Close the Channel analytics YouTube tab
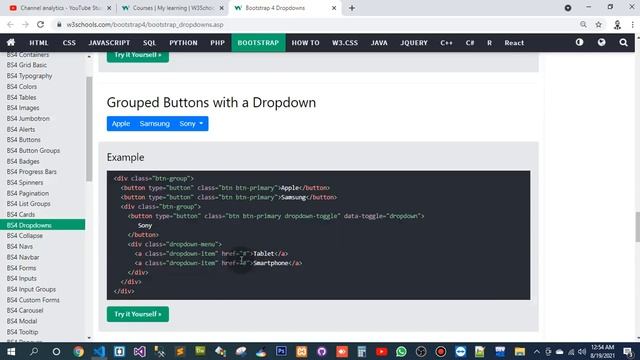Screen dimensions: 640x360 109,8
